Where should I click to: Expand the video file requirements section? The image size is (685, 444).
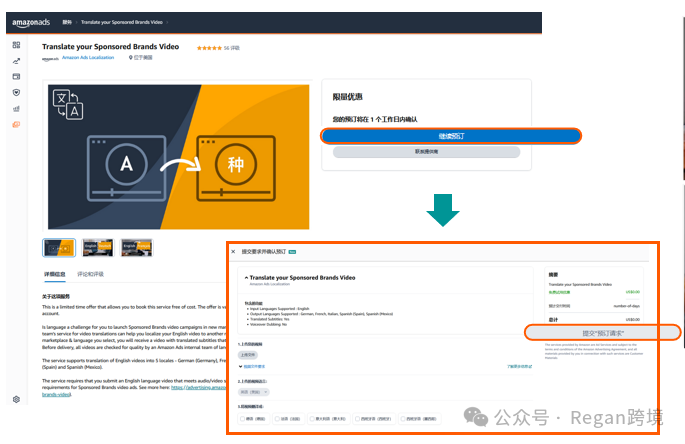tap(252, 366)
